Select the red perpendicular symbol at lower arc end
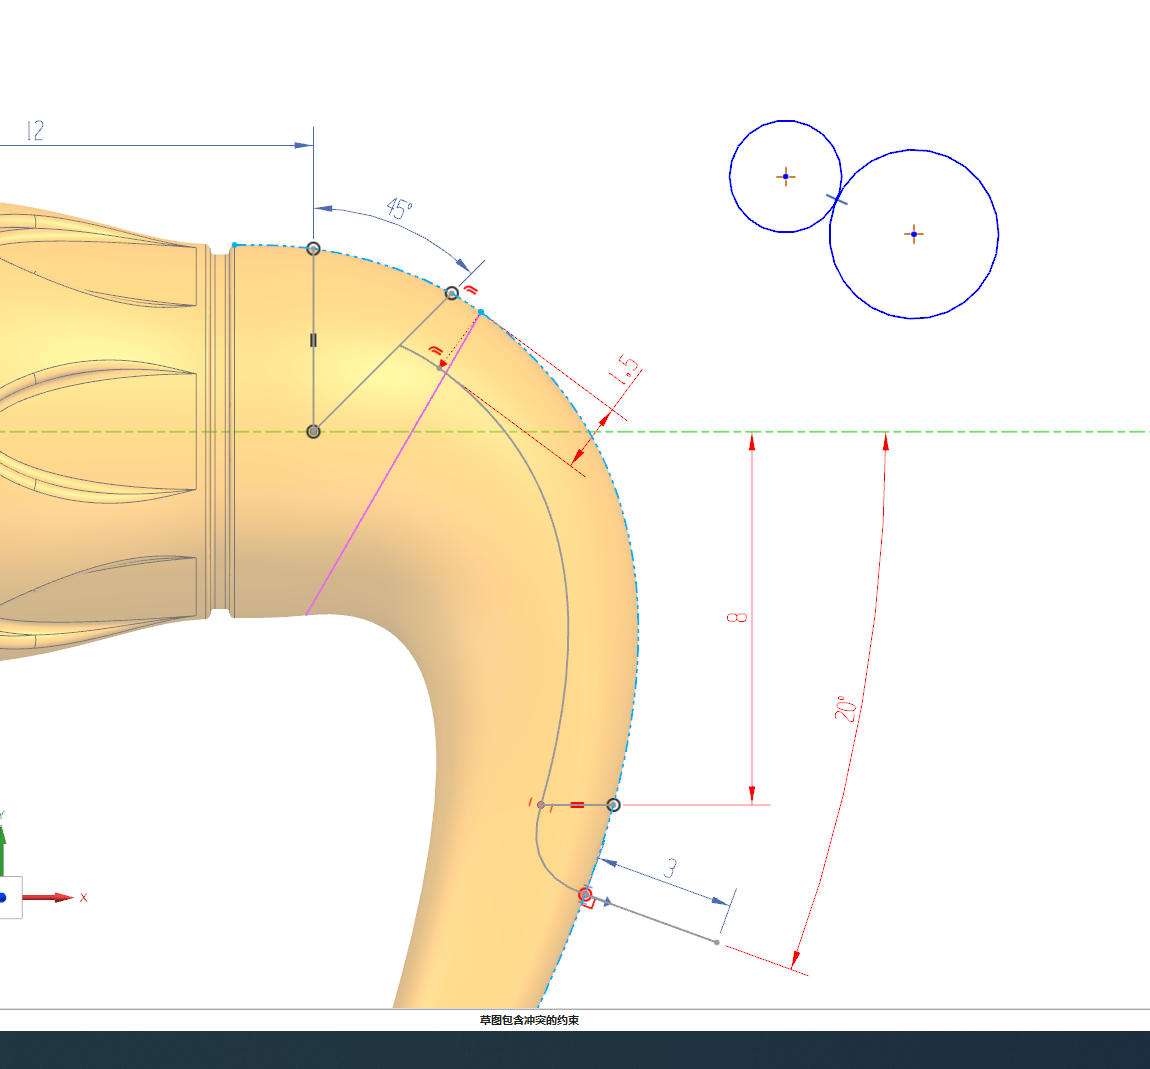1150x1069 pixels. pos(589,903)
